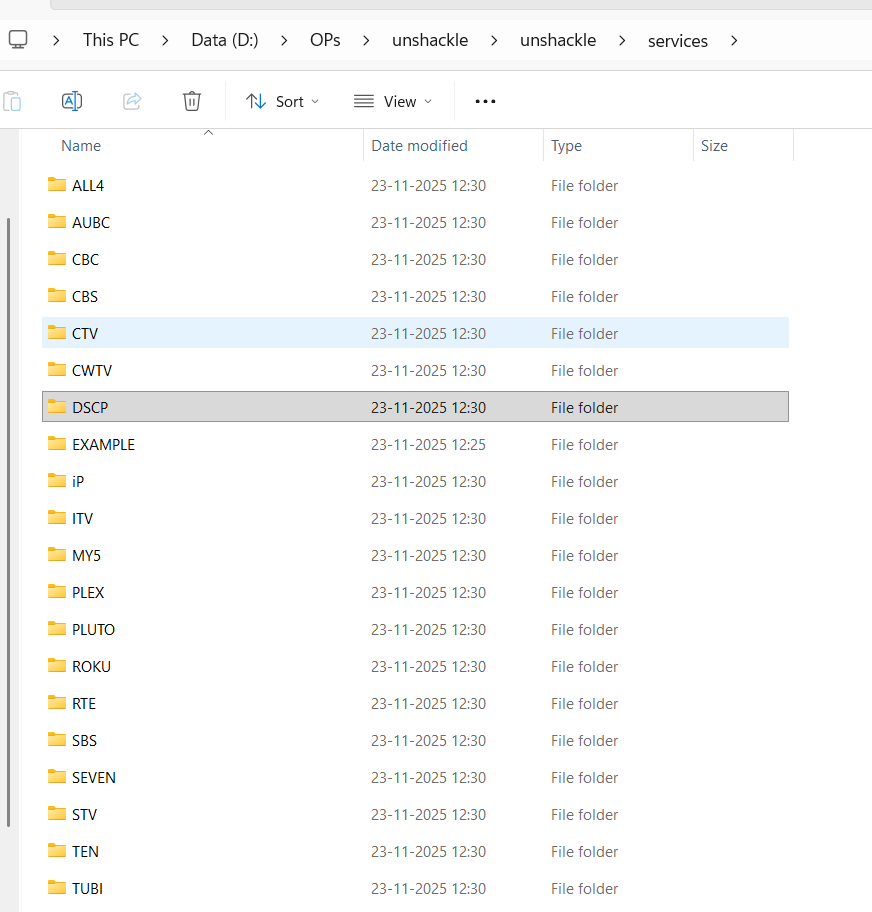Viewport: 872px width, 912px height.
Task: Expand chevron after OPs breadcrumb
Action: (x=366, y=41)
